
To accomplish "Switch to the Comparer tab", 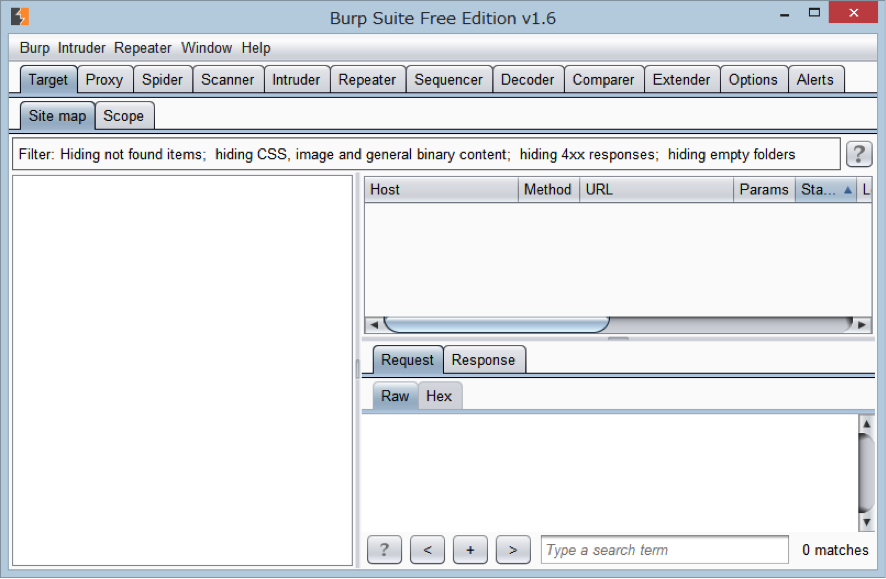I will pyautogui.click(x=603, y=80).
